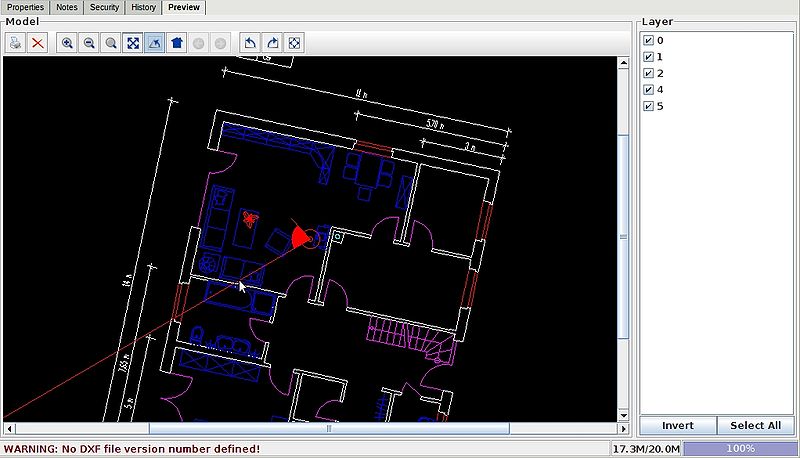This screenshot has width=800, height=458.
Task: Click the reset rotation diamond icon
Action: pos(294,43)
